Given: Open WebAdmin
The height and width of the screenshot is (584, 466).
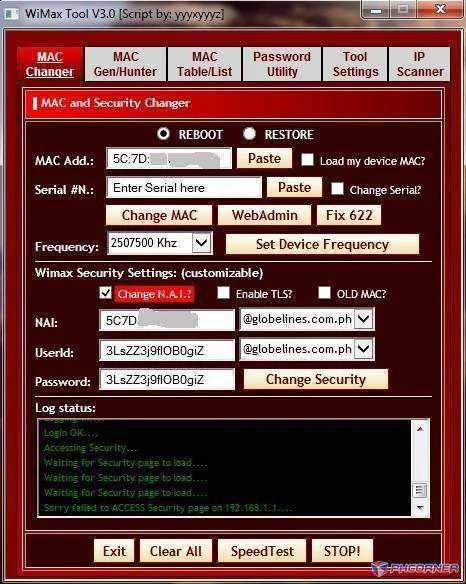Looking at the screenshot, I should coord(264,215).
